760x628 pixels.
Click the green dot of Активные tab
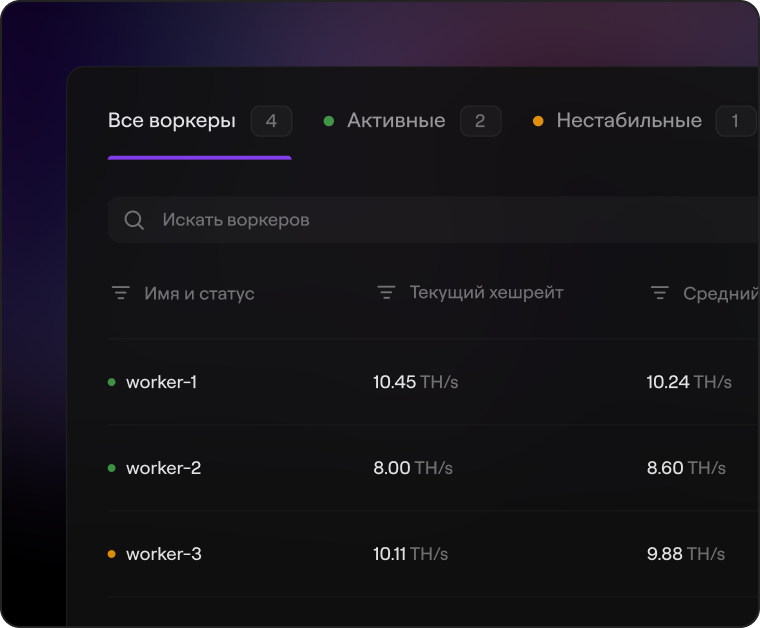[329, 121]
